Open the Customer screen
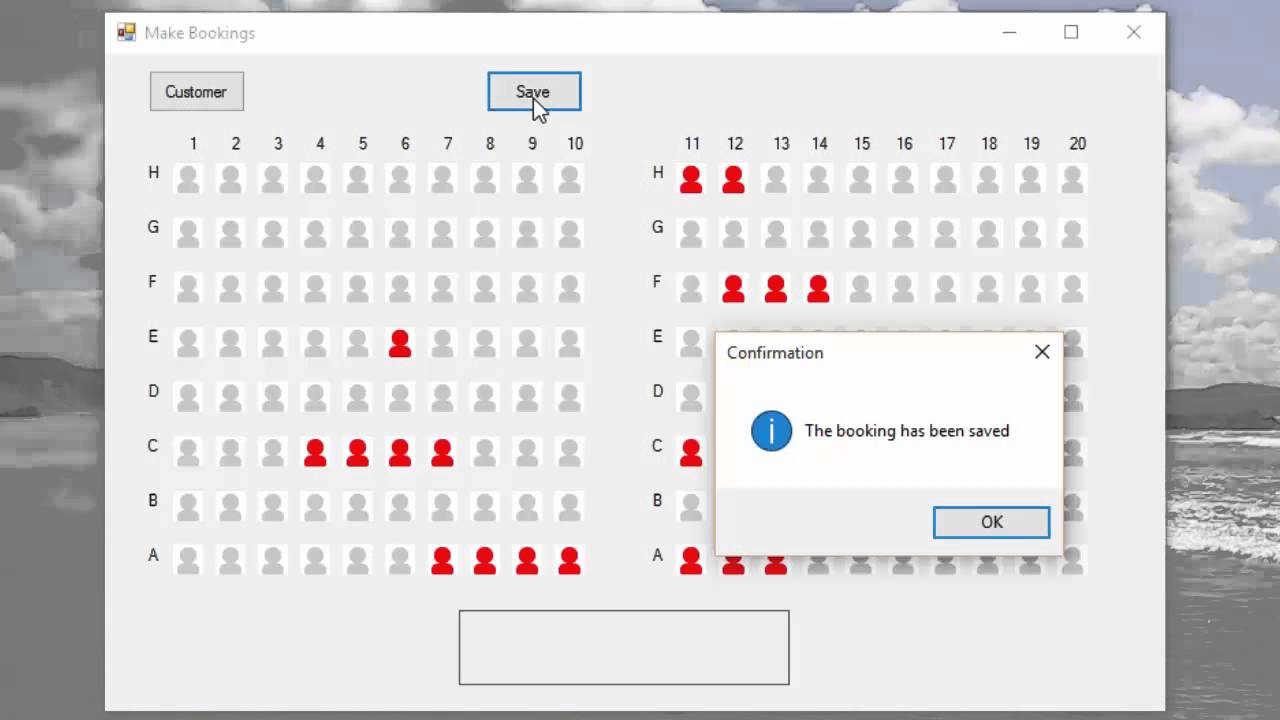 (196, 91)
